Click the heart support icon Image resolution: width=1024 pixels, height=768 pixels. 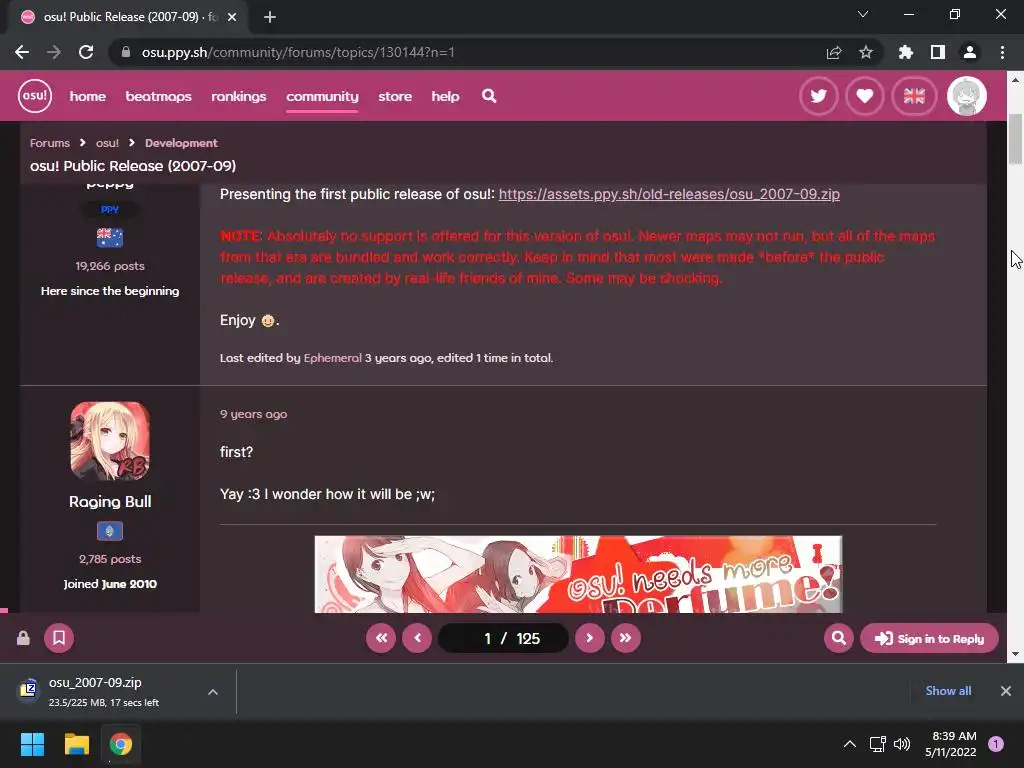pyautogui.click(x=865, y=96)
